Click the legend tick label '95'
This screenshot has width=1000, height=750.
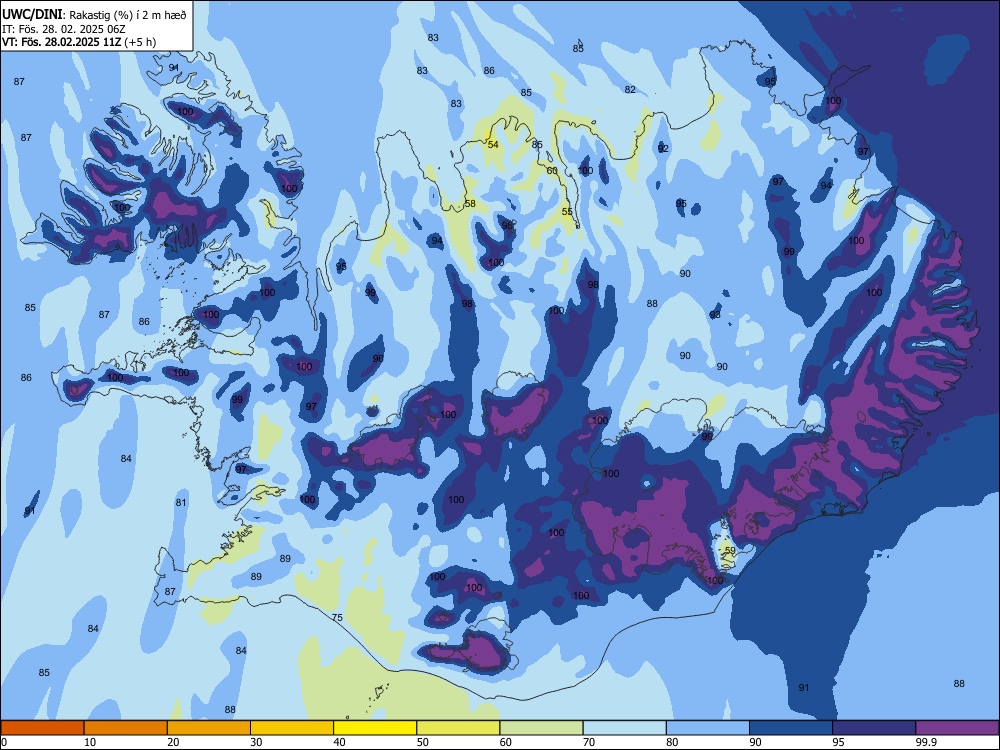[839, 742]
